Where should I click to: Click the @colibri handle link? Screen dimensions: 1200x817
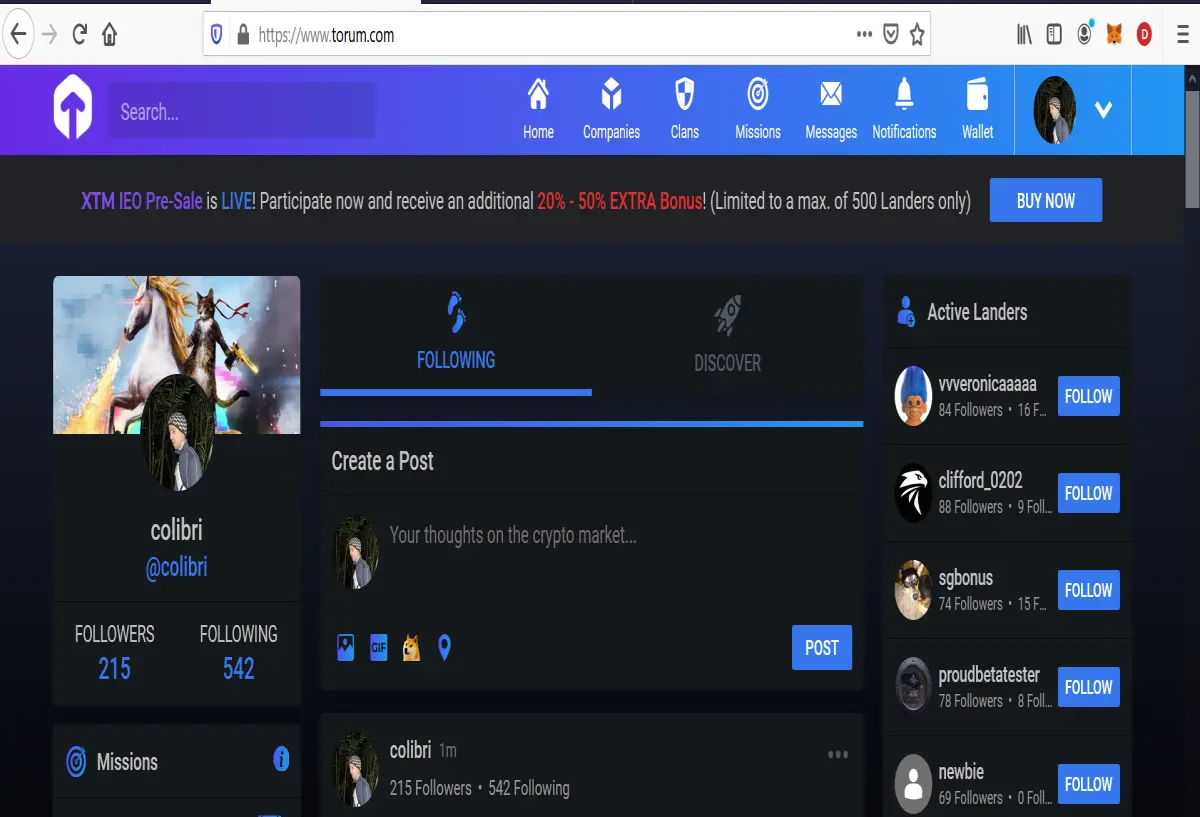click(177, 567)
